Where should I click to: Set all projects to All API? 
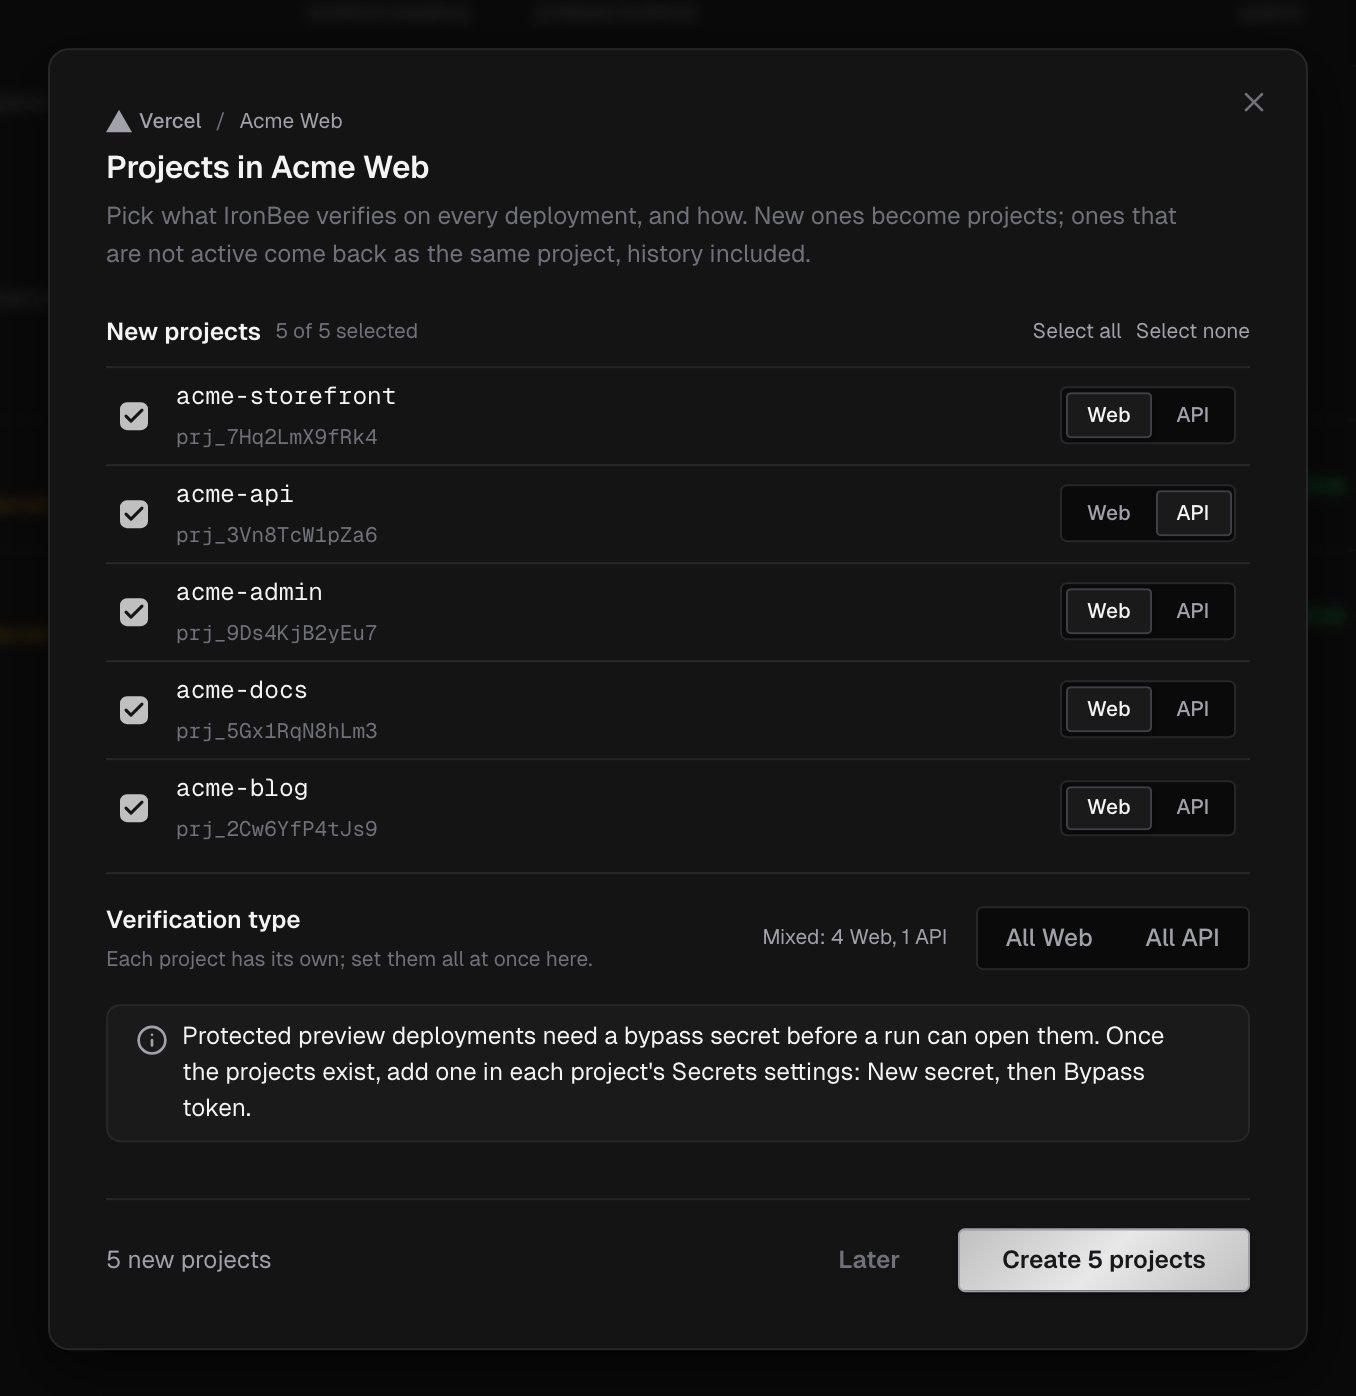click(x=1182, y=938)
